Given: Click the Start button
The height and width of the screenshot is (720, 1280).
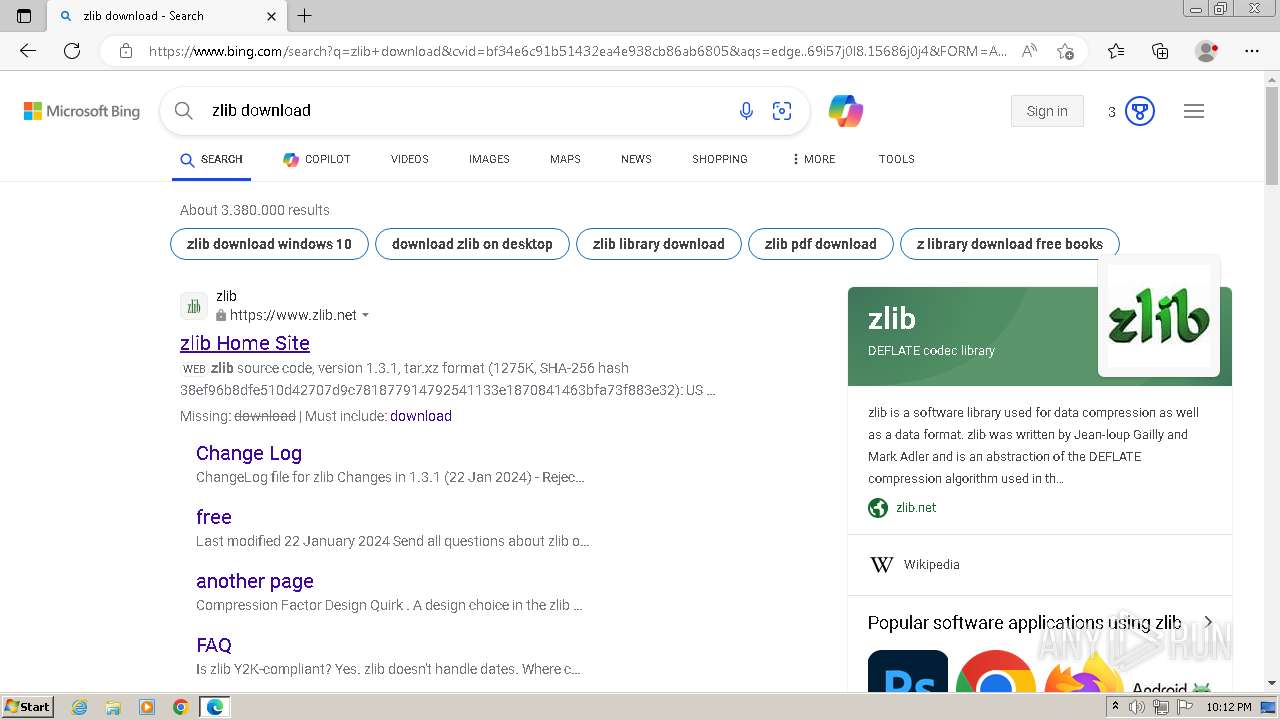Looking at the screenshot, I should 27,707.
